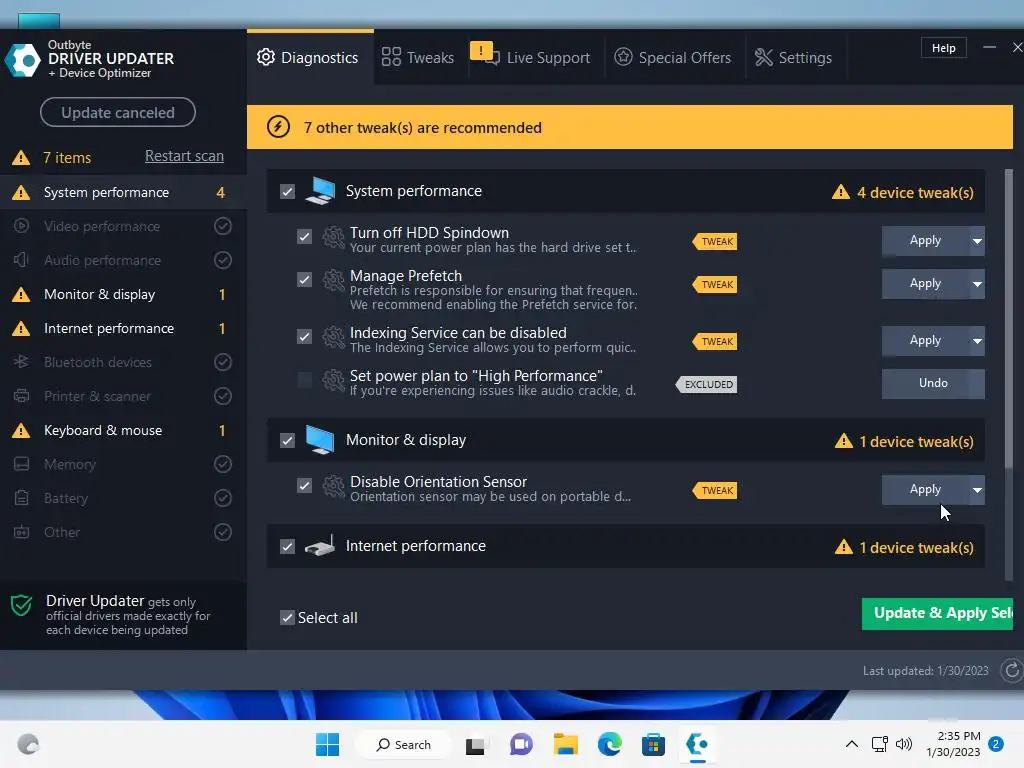Click warning triangle next to 7 items
1024x768 pixels.
pos(21,157)
